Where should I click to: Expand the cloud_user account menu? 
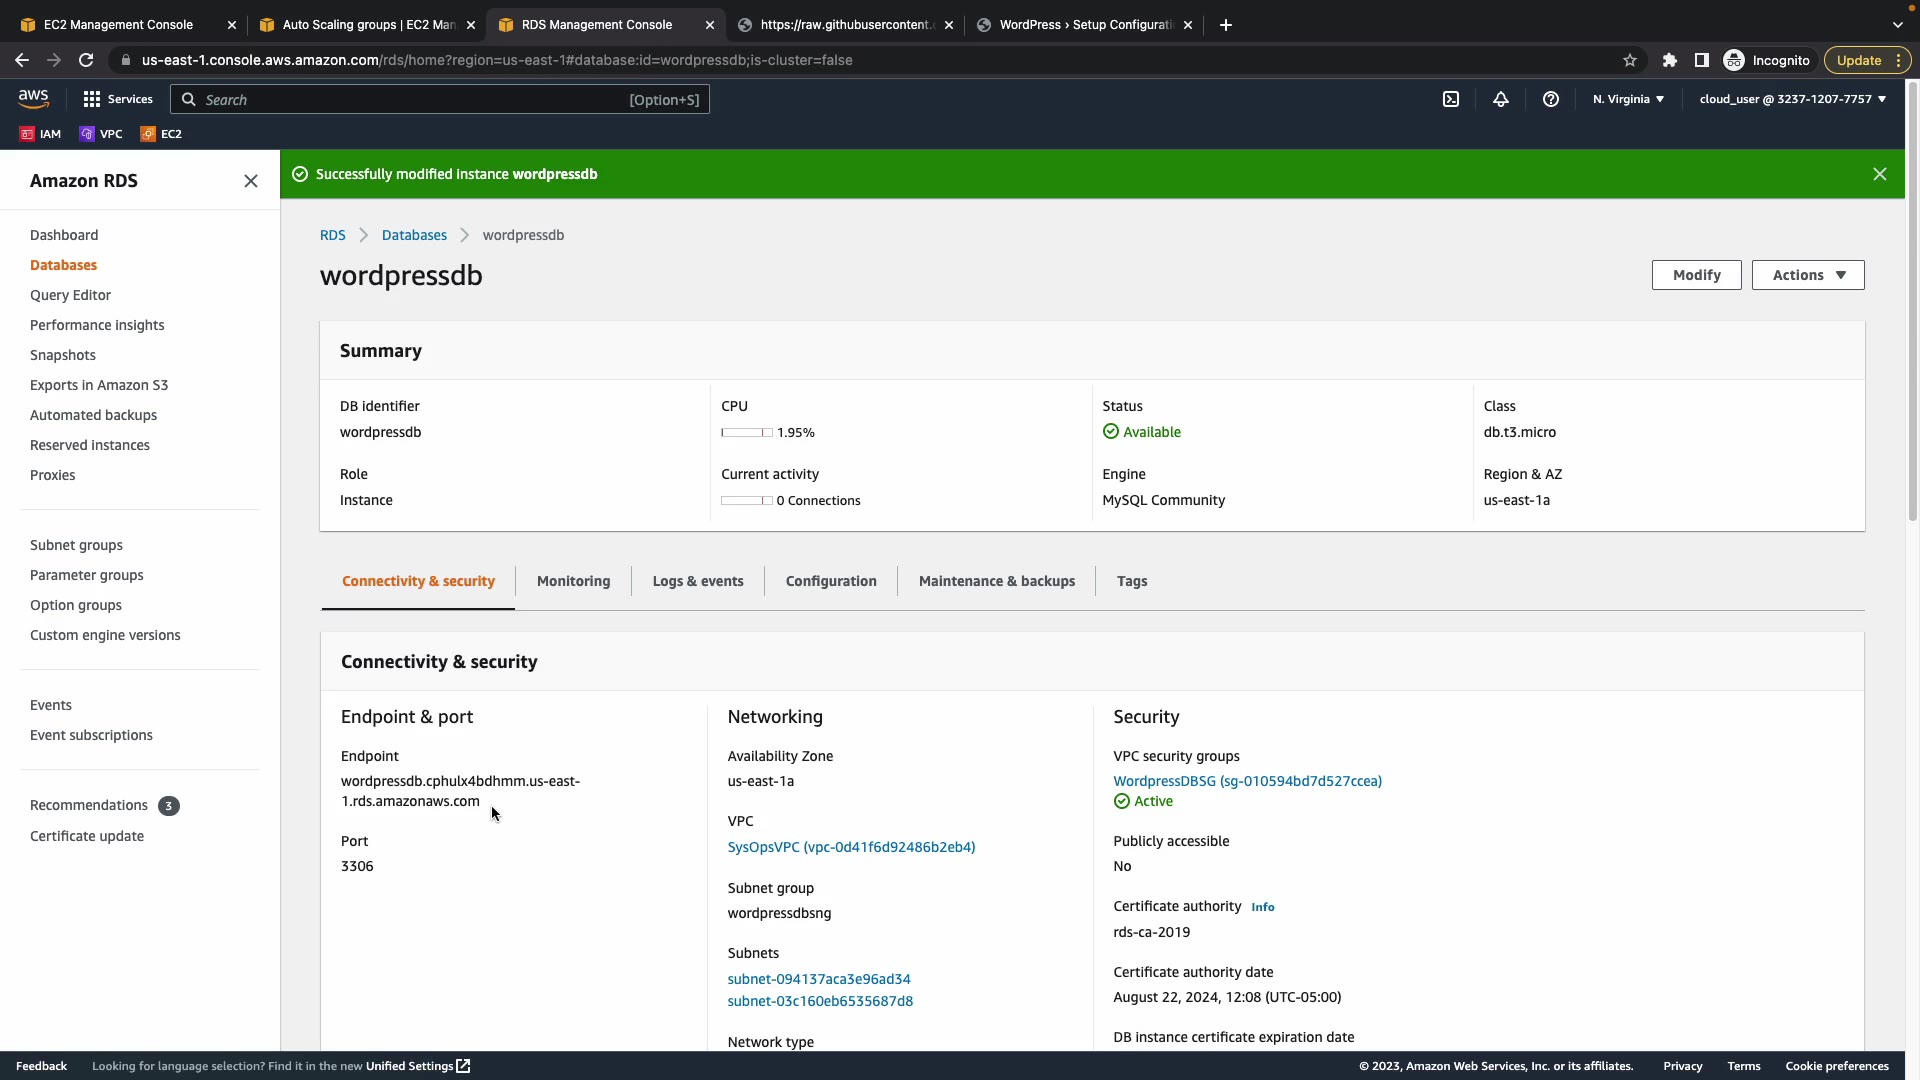click(1792, 99)
